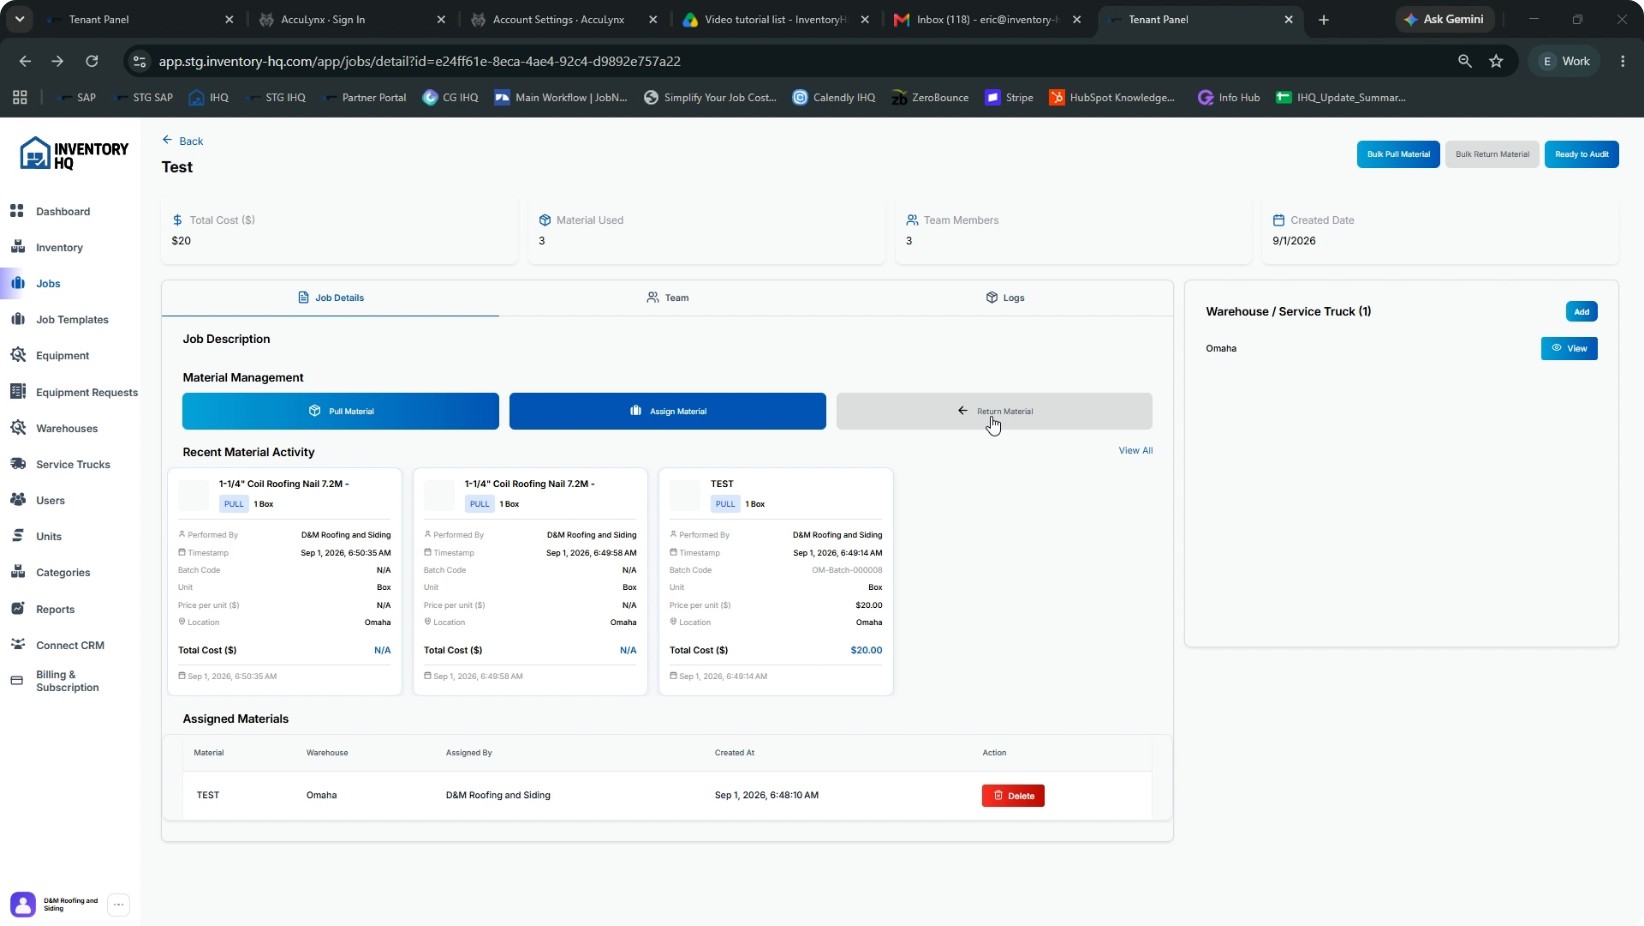Image resolution: width=1644 pixels, height=926 pixels.
Task: View the Omaha warehouse
Action: click(1569, 348)
